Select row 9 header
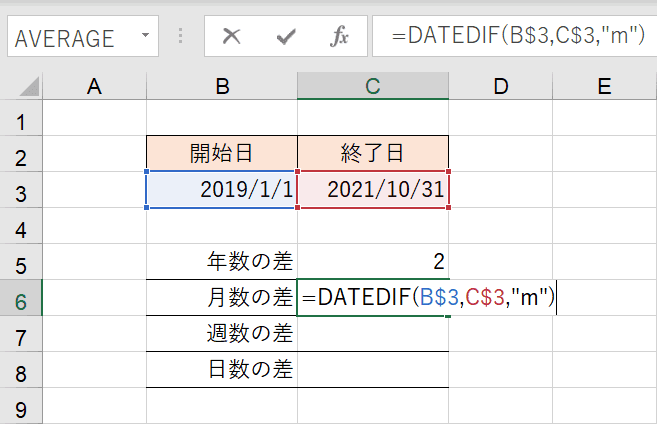 (21, 406)
